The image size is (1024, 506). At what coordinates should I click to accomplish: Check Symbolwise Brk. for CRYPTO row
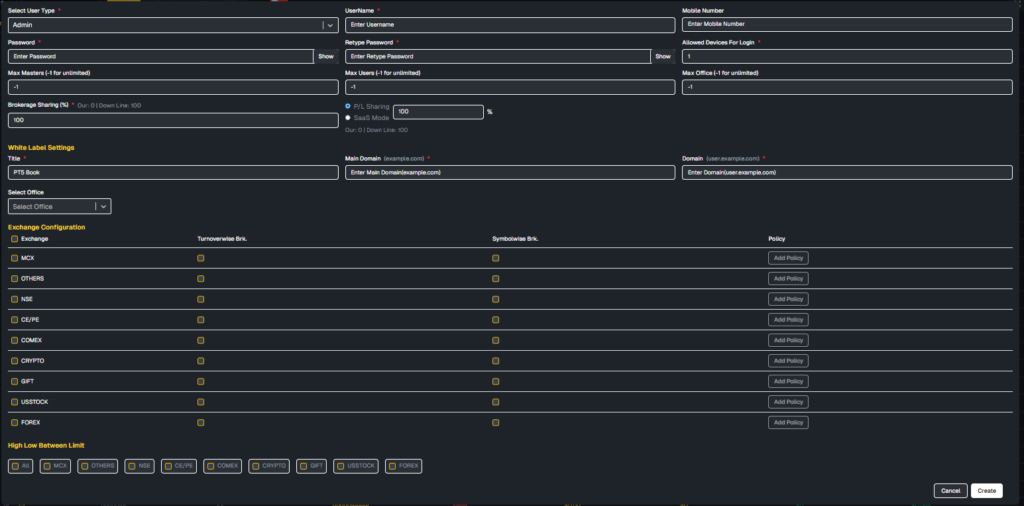click(496, 361)
